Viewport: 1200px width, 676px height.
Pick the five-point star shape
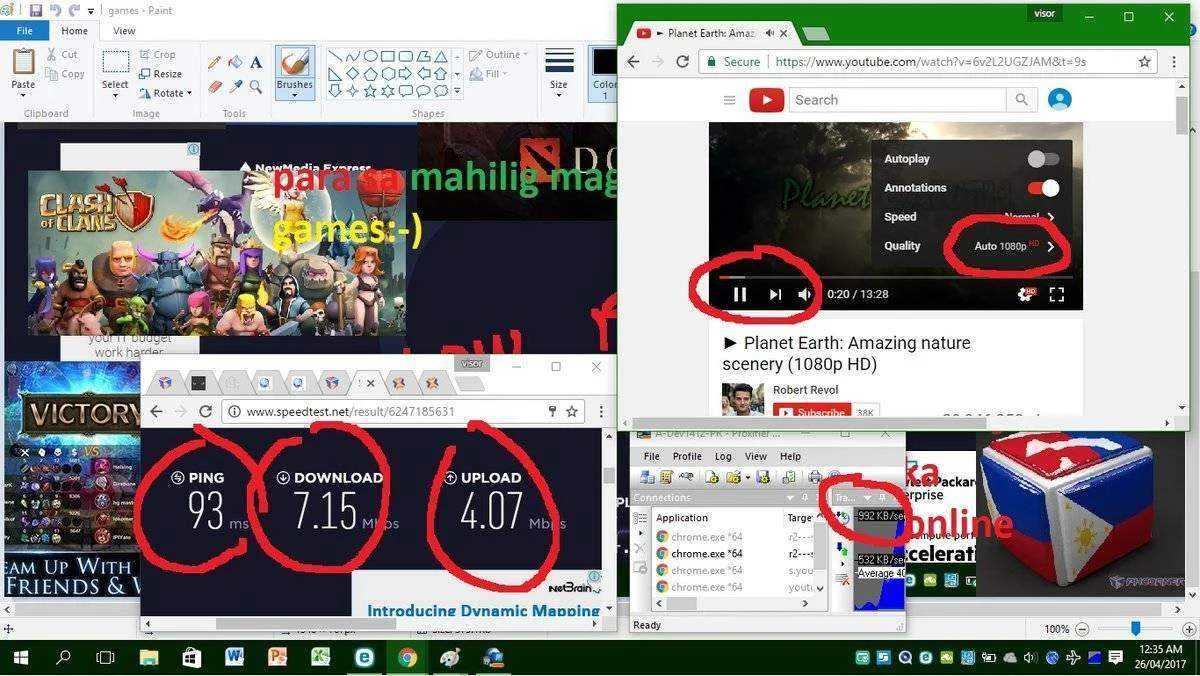point(371,91)
